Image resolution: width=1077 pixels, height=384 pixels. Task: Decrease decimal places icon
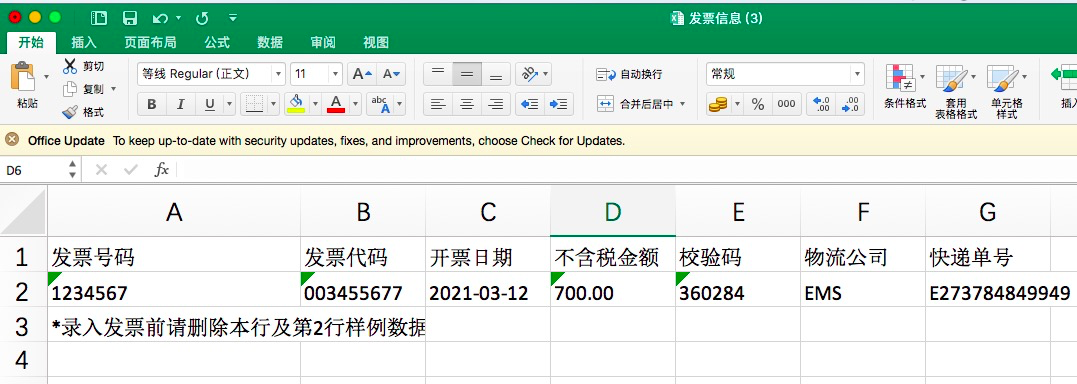[x=850, y=104]
